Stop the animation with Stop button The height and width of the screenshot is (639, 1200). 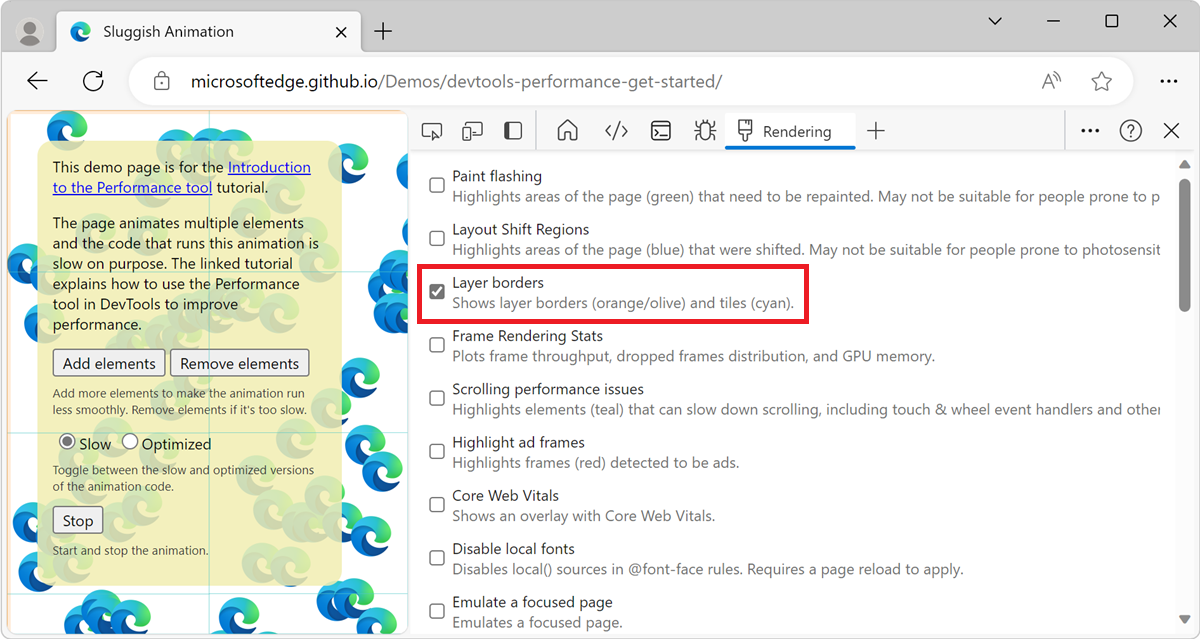tap(78, 520)
